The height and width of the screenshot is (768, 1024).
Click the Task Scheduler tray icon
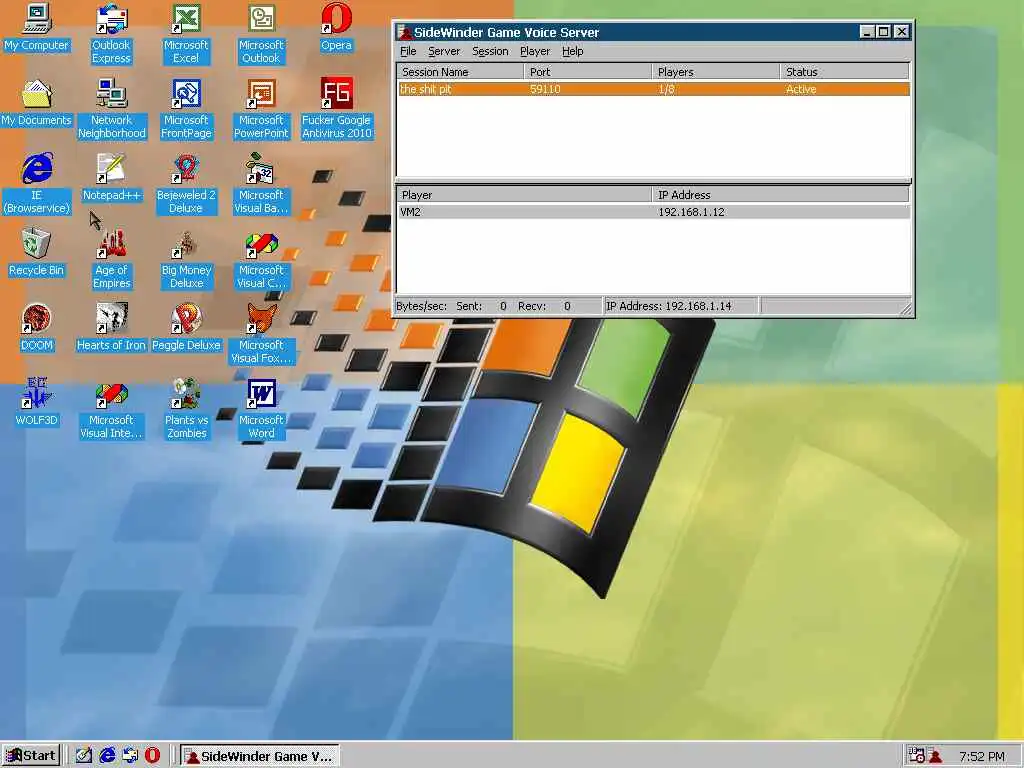point(916,756)
